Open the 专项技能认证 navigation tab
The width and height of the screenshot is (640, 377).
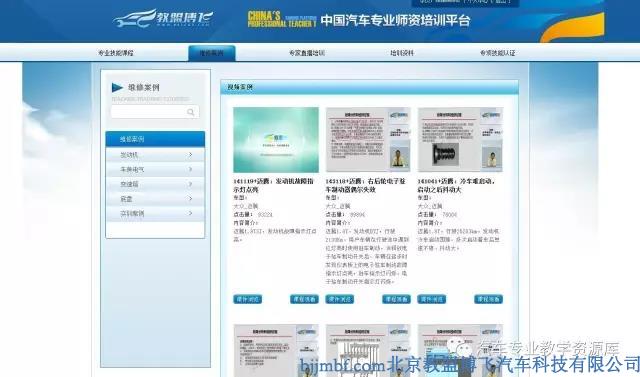coord(497,53)
